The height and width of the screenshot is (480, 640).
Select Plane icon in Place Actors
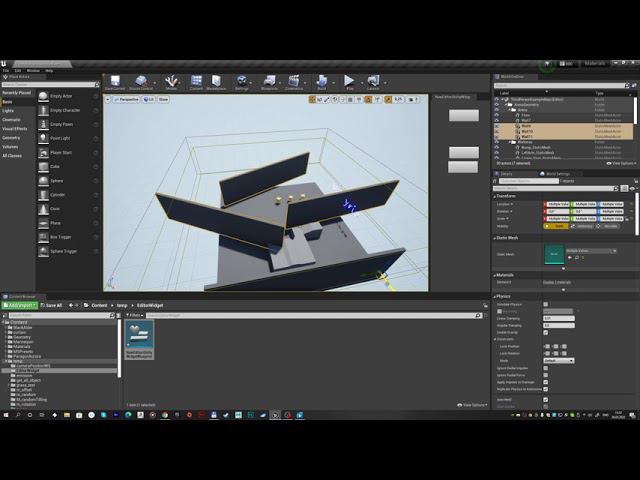pyautogui.click(x=43, y=223)
